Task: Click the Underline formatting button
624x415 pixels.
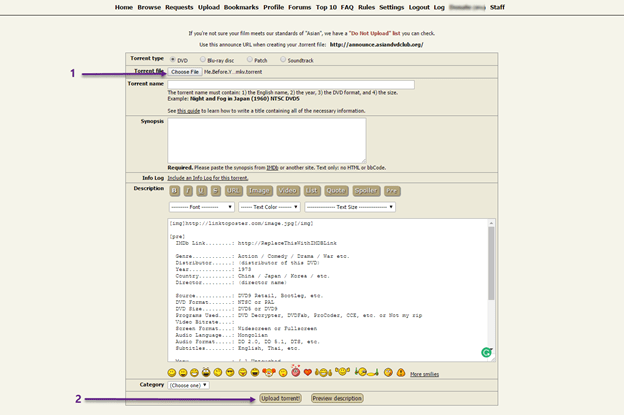Action: pos(203,189)
